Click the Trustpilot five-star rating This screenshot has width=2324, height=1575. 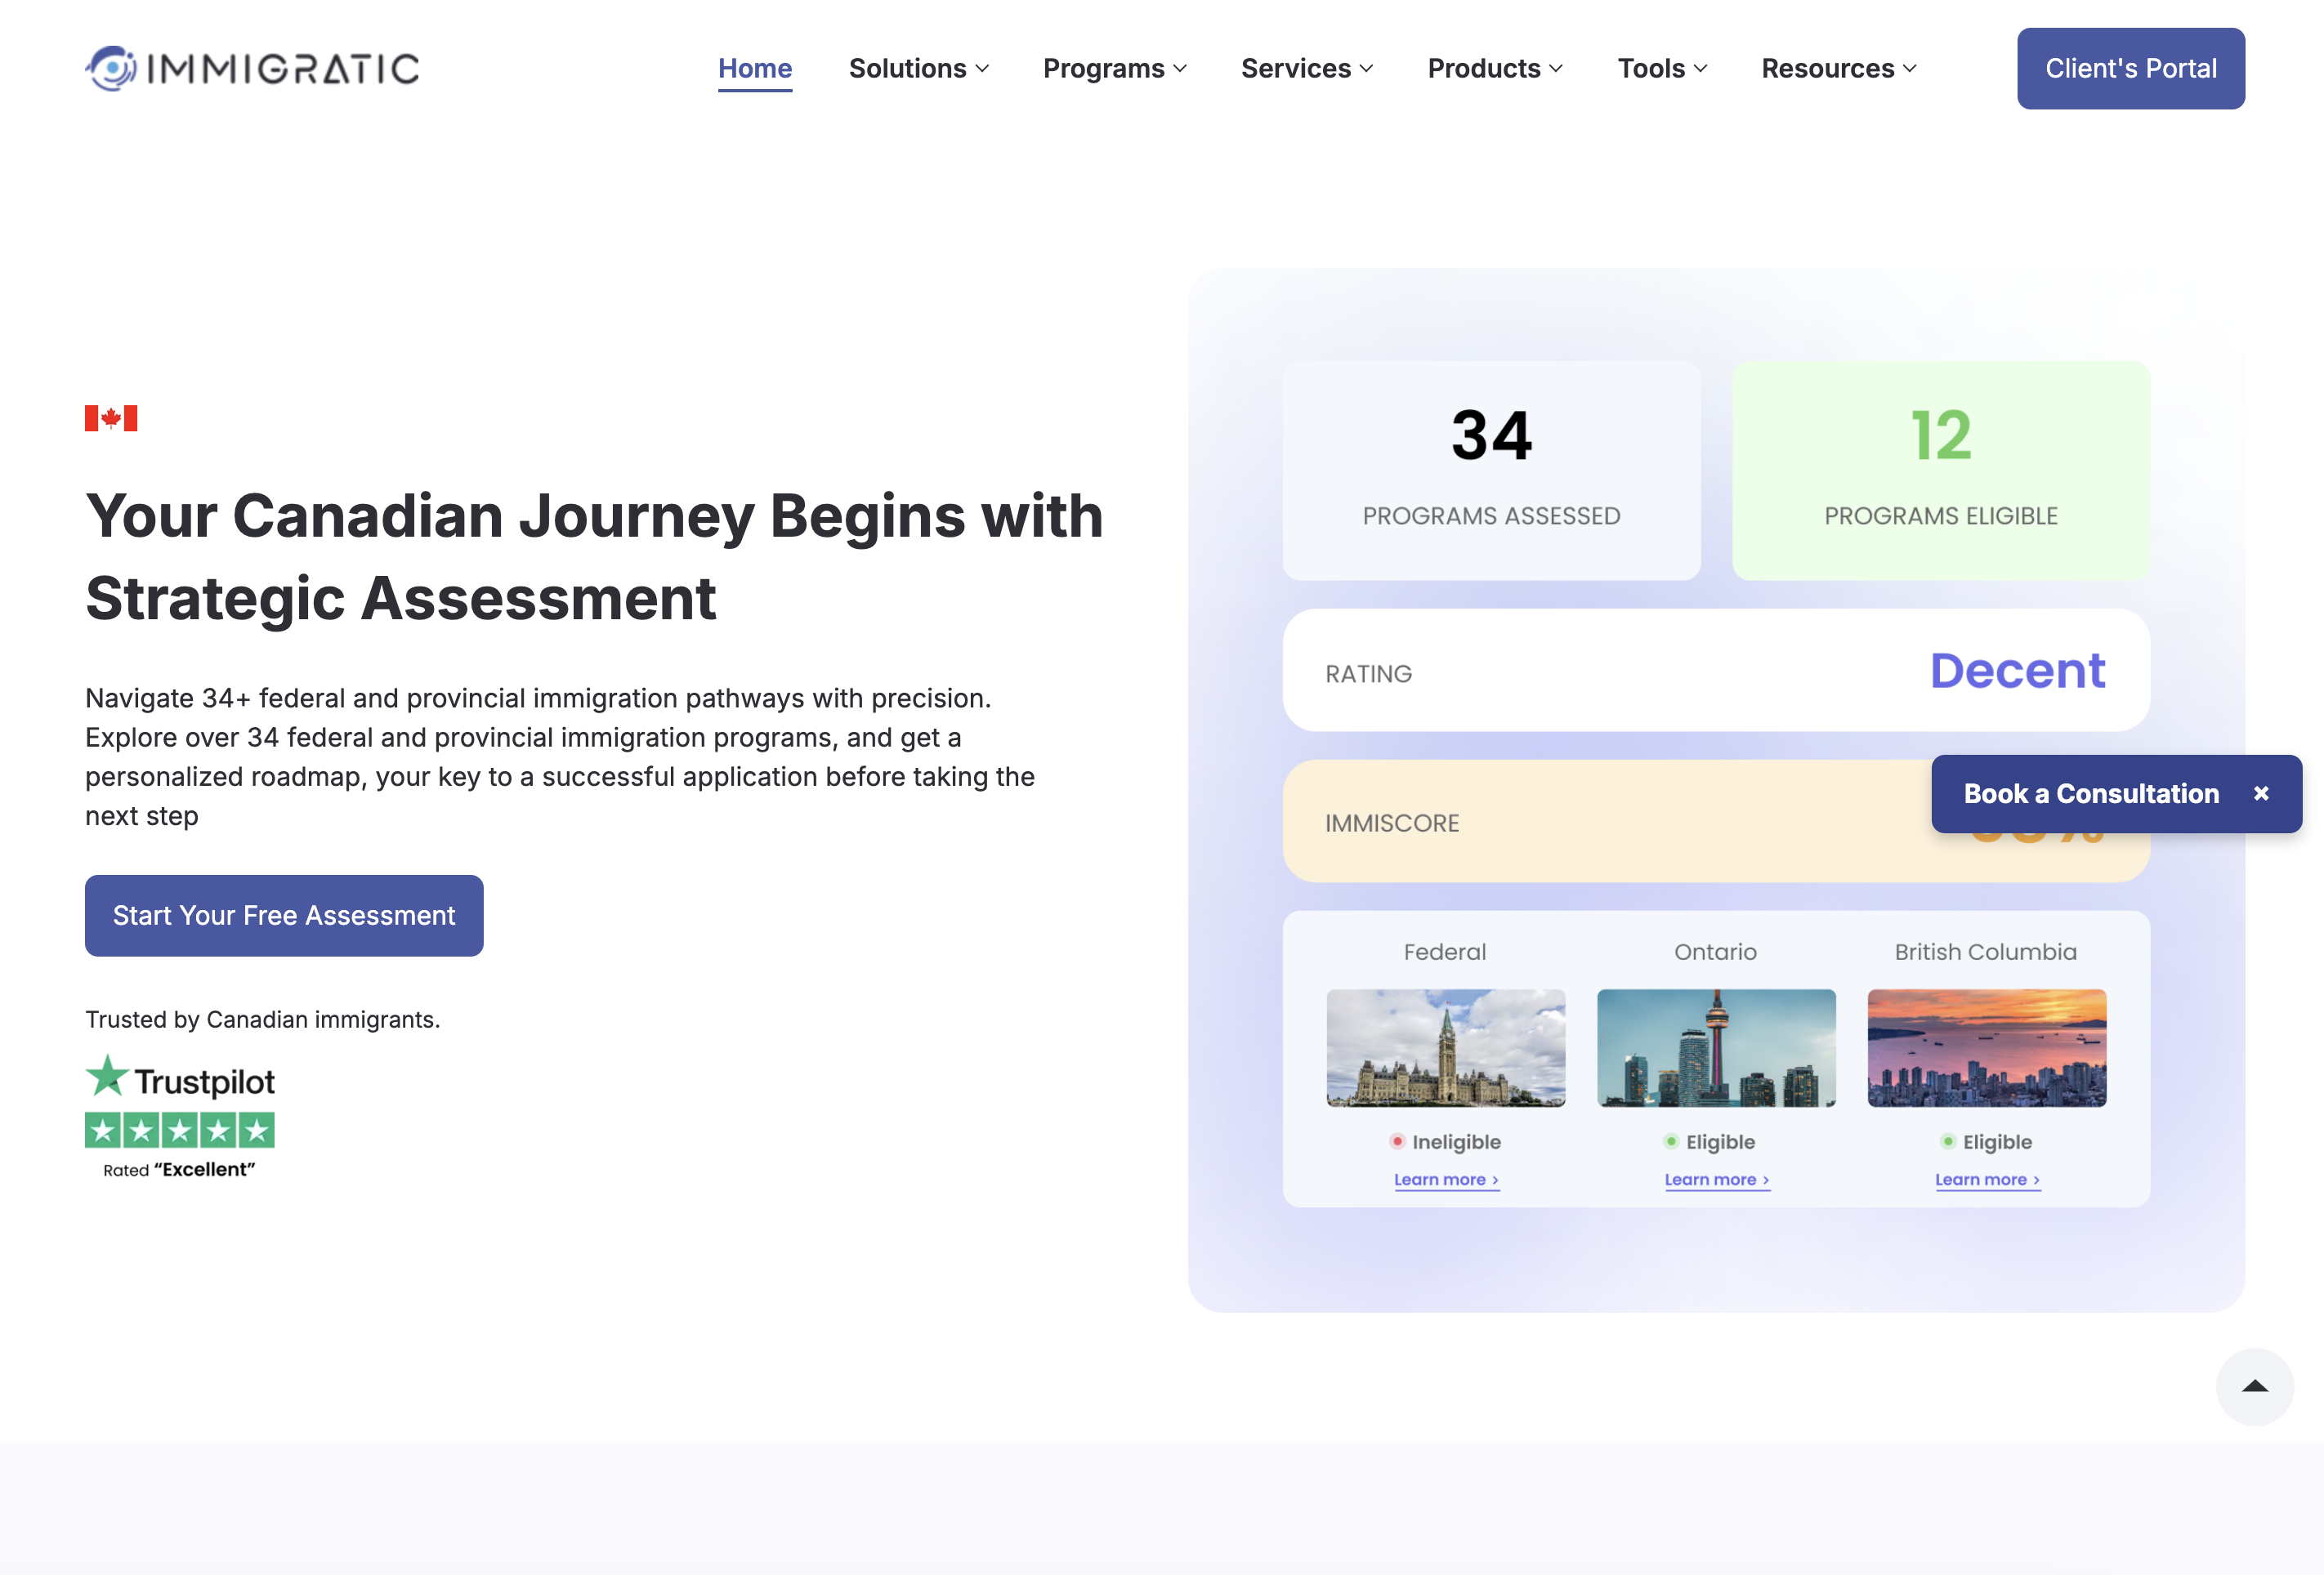[x=180, y=1131]
